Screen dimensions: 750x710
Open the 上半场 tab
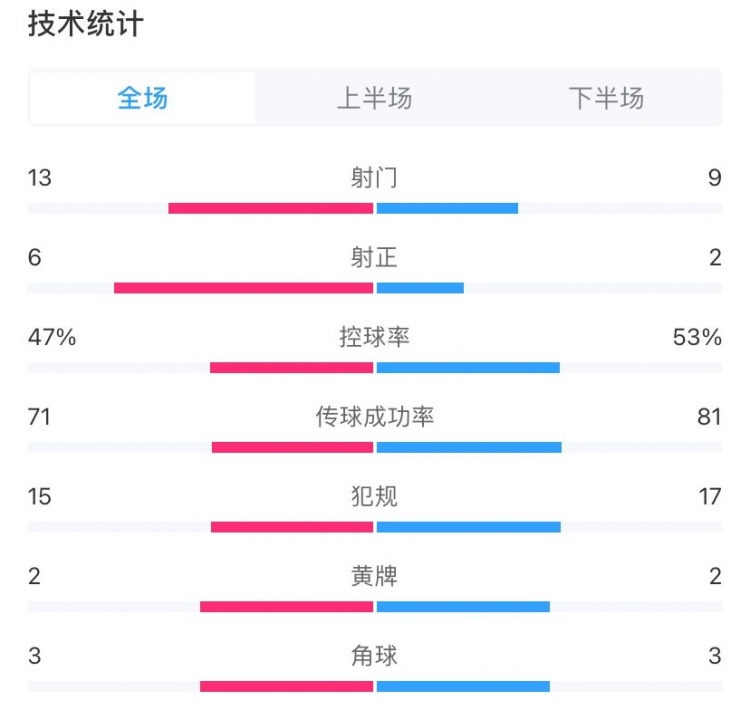point(374,98)
